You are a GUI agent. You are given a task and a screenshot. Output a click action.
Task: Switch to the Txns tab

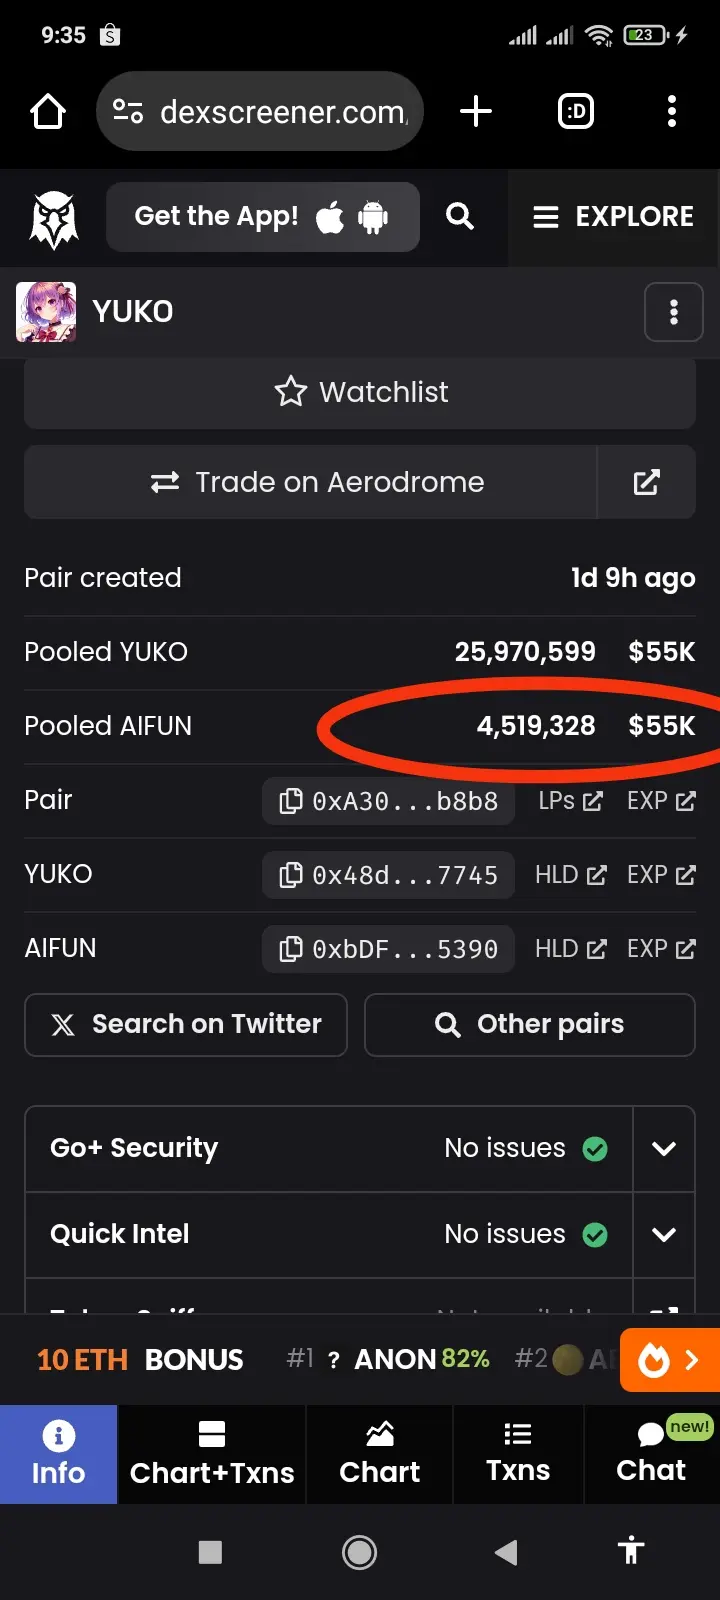click(x=518, y=1454)
